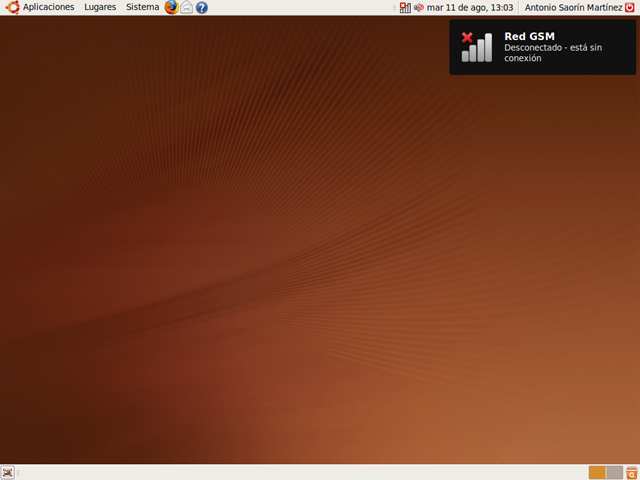Click the network manager tray icon
This screenshot has width=640, height=480.
pyautogui.click(x=404, y=7)
